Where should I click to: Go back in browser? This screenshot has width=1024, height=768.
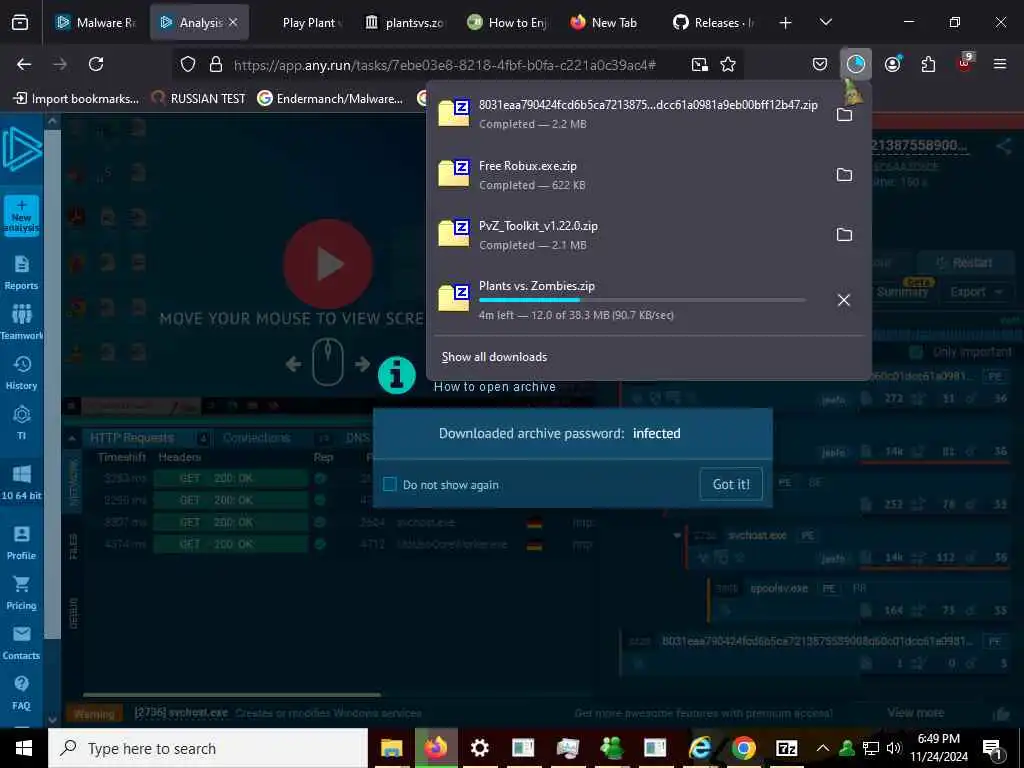click(x=24, y=64)
